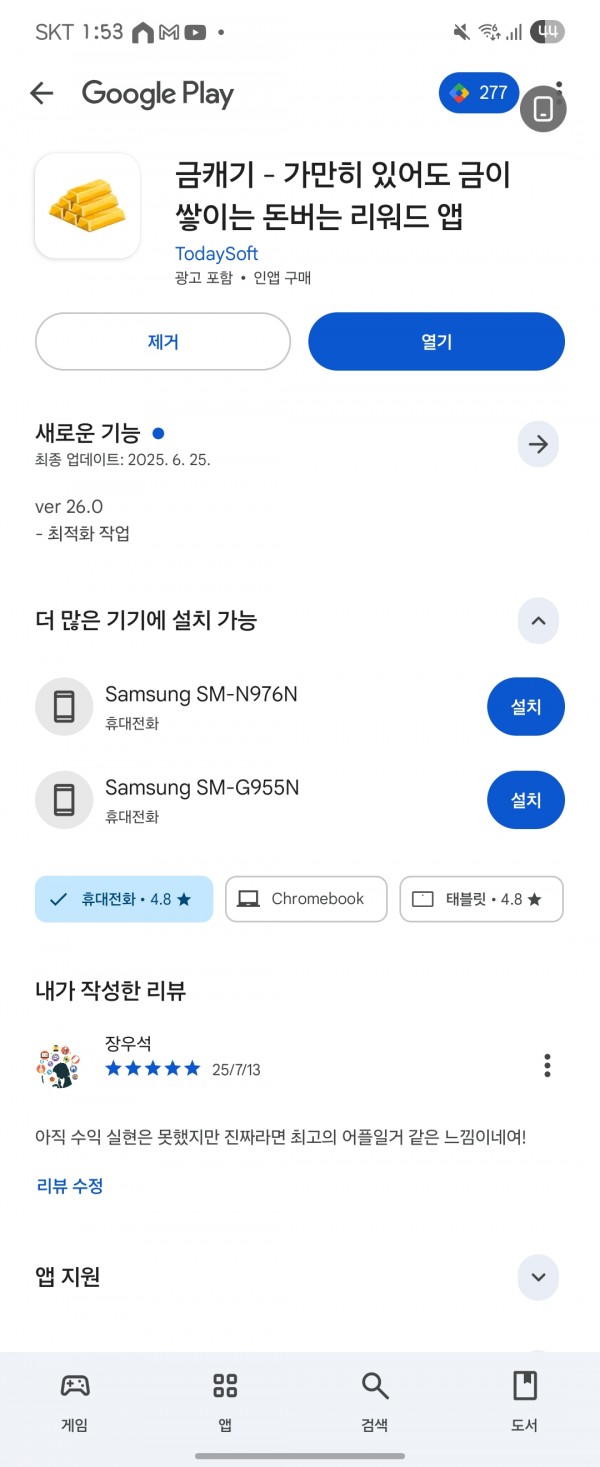
Task: Tap the 열기 open button
Action: [436, 342]
